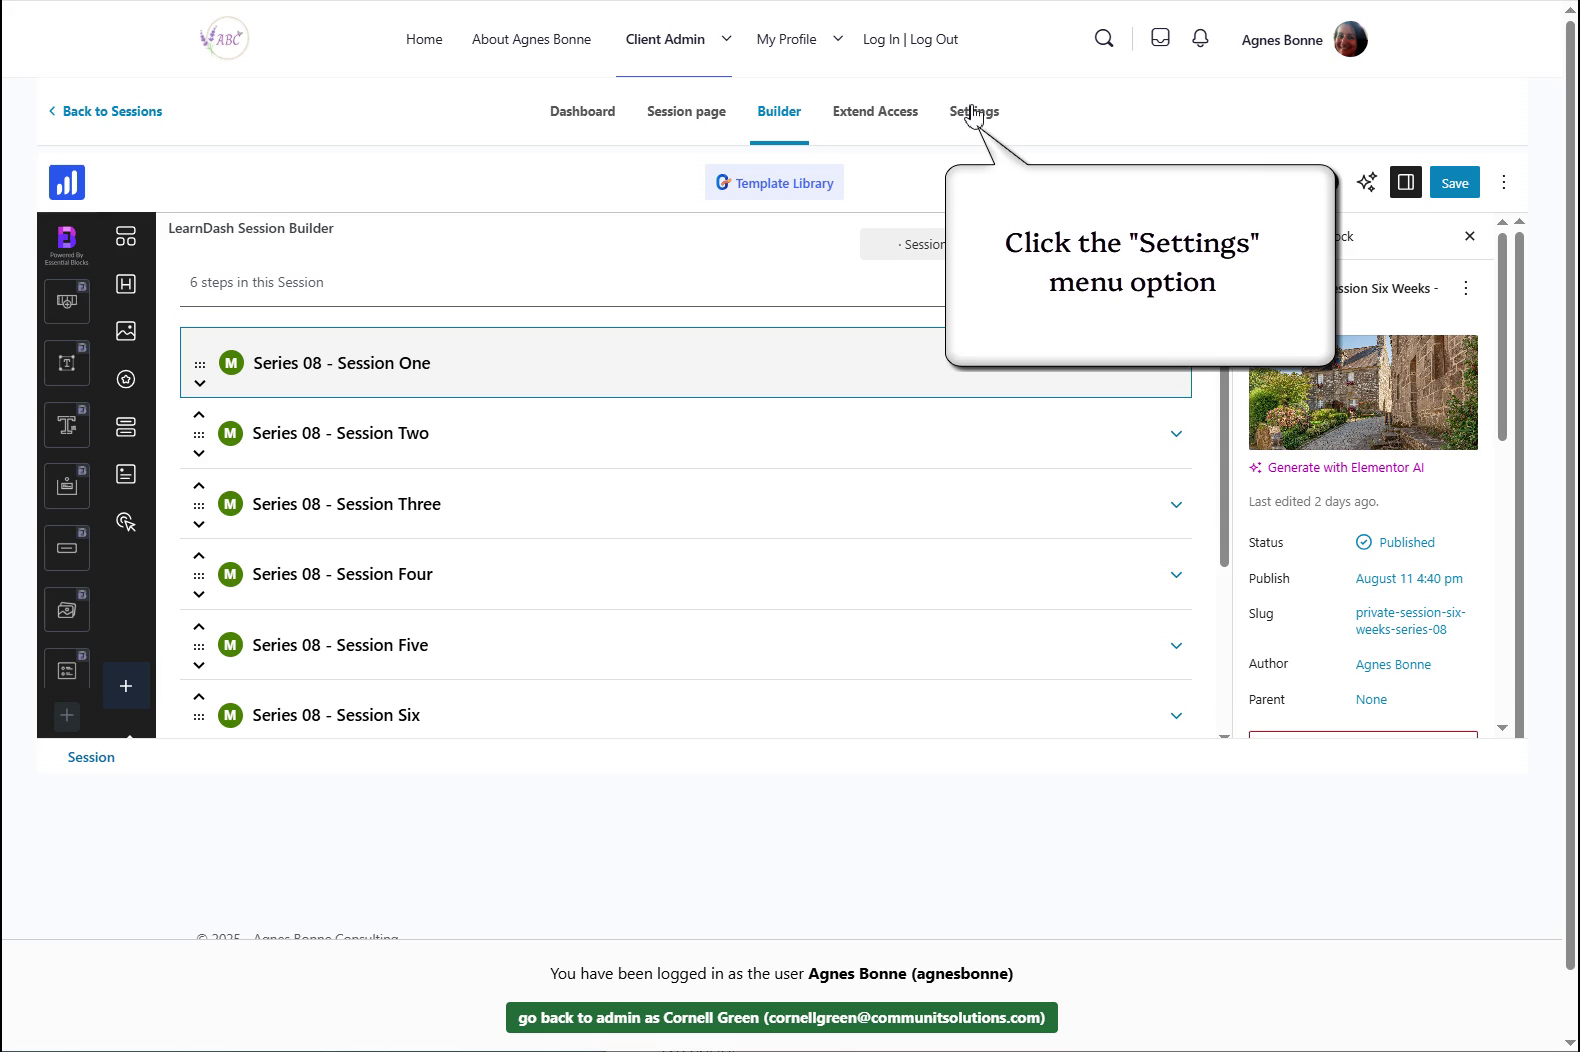Click the blue Save button

click(x=1454, y=183)
